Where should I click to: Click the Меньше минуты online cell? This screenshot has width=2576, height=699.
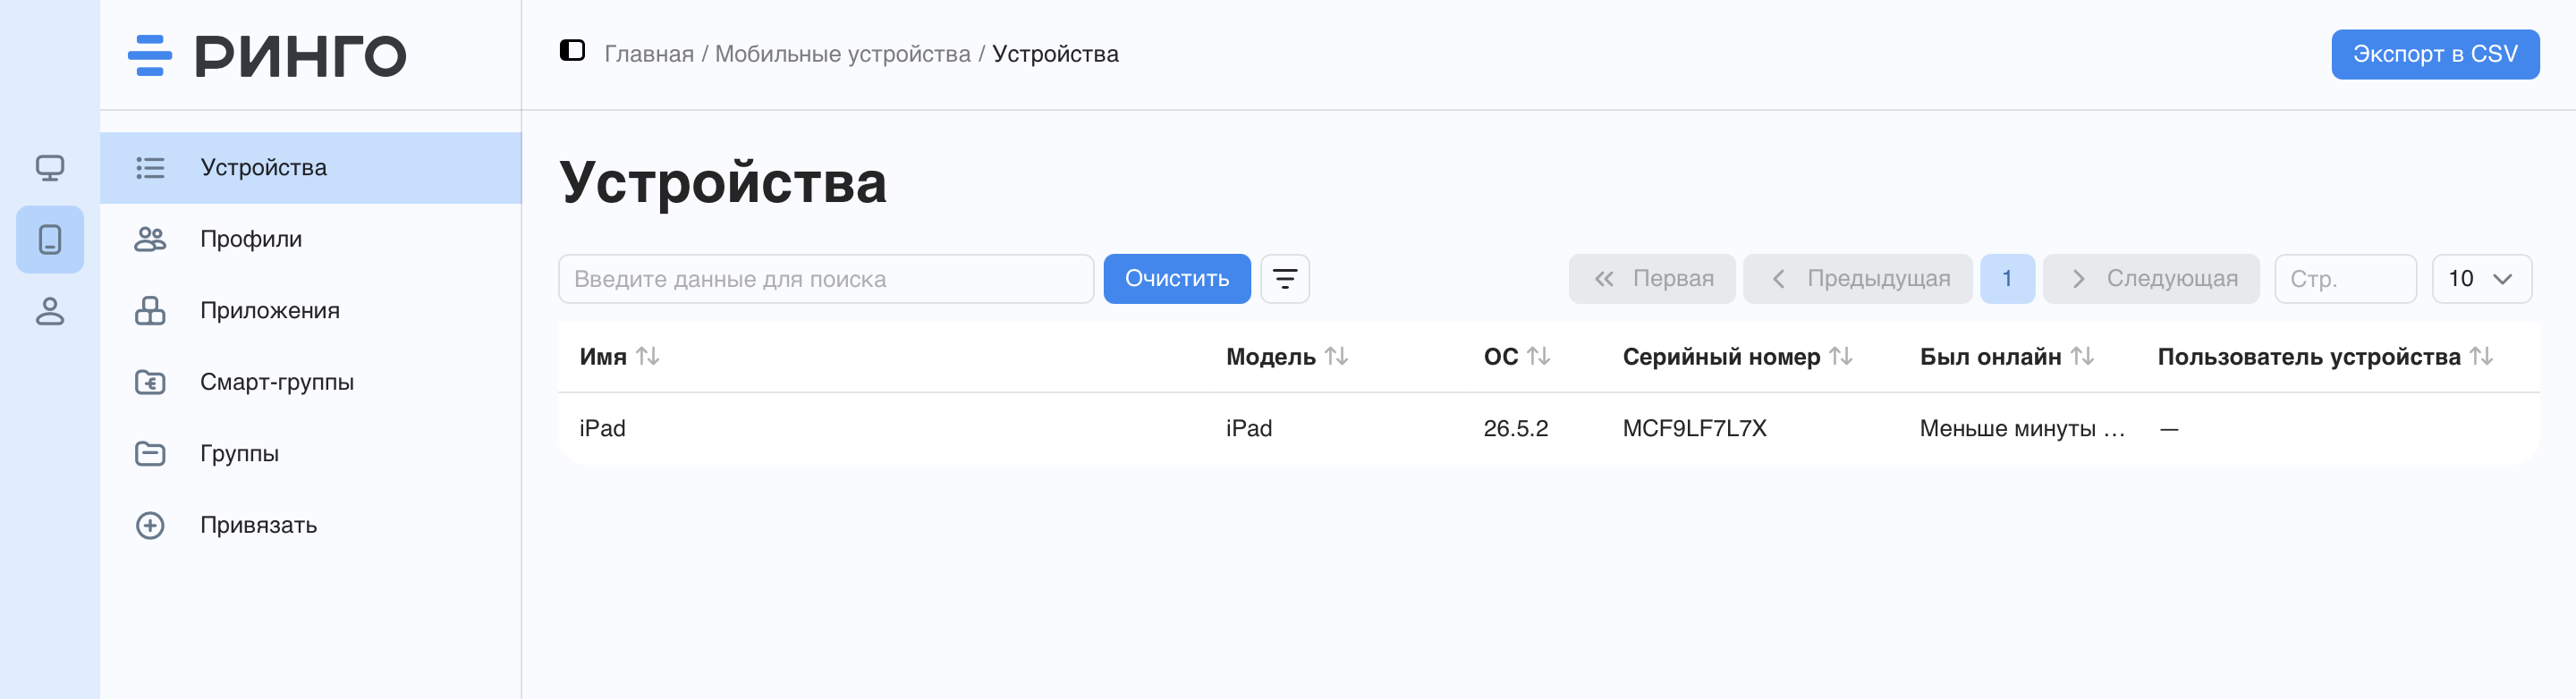(2022, 428)
